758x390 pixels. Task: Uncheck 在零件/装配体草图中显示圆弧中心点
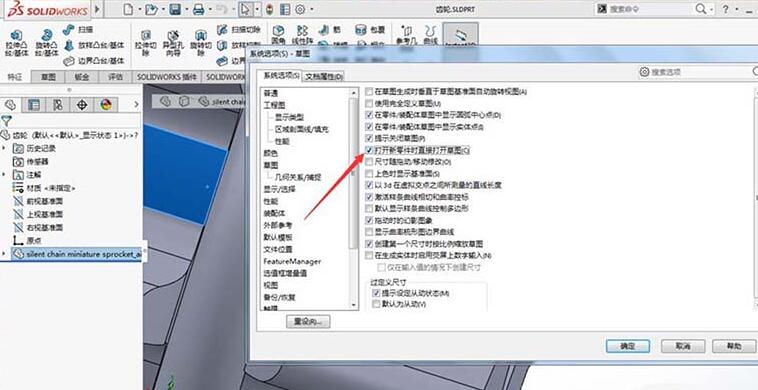click(x=369, y=115)
